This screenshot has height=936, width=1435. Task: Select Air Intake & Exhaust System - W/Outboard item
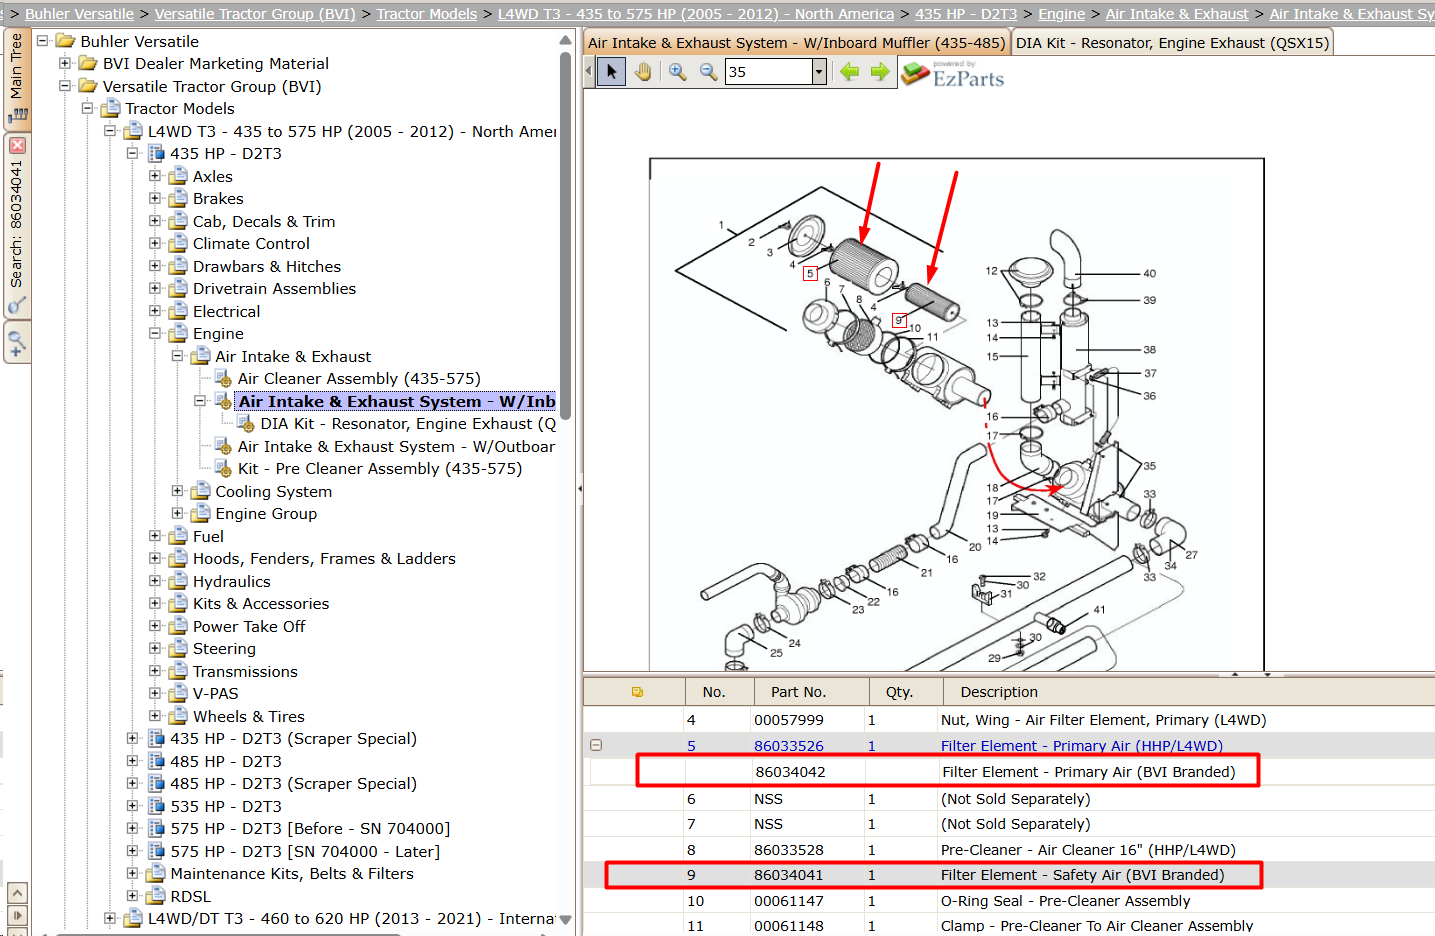coord(396,446)
